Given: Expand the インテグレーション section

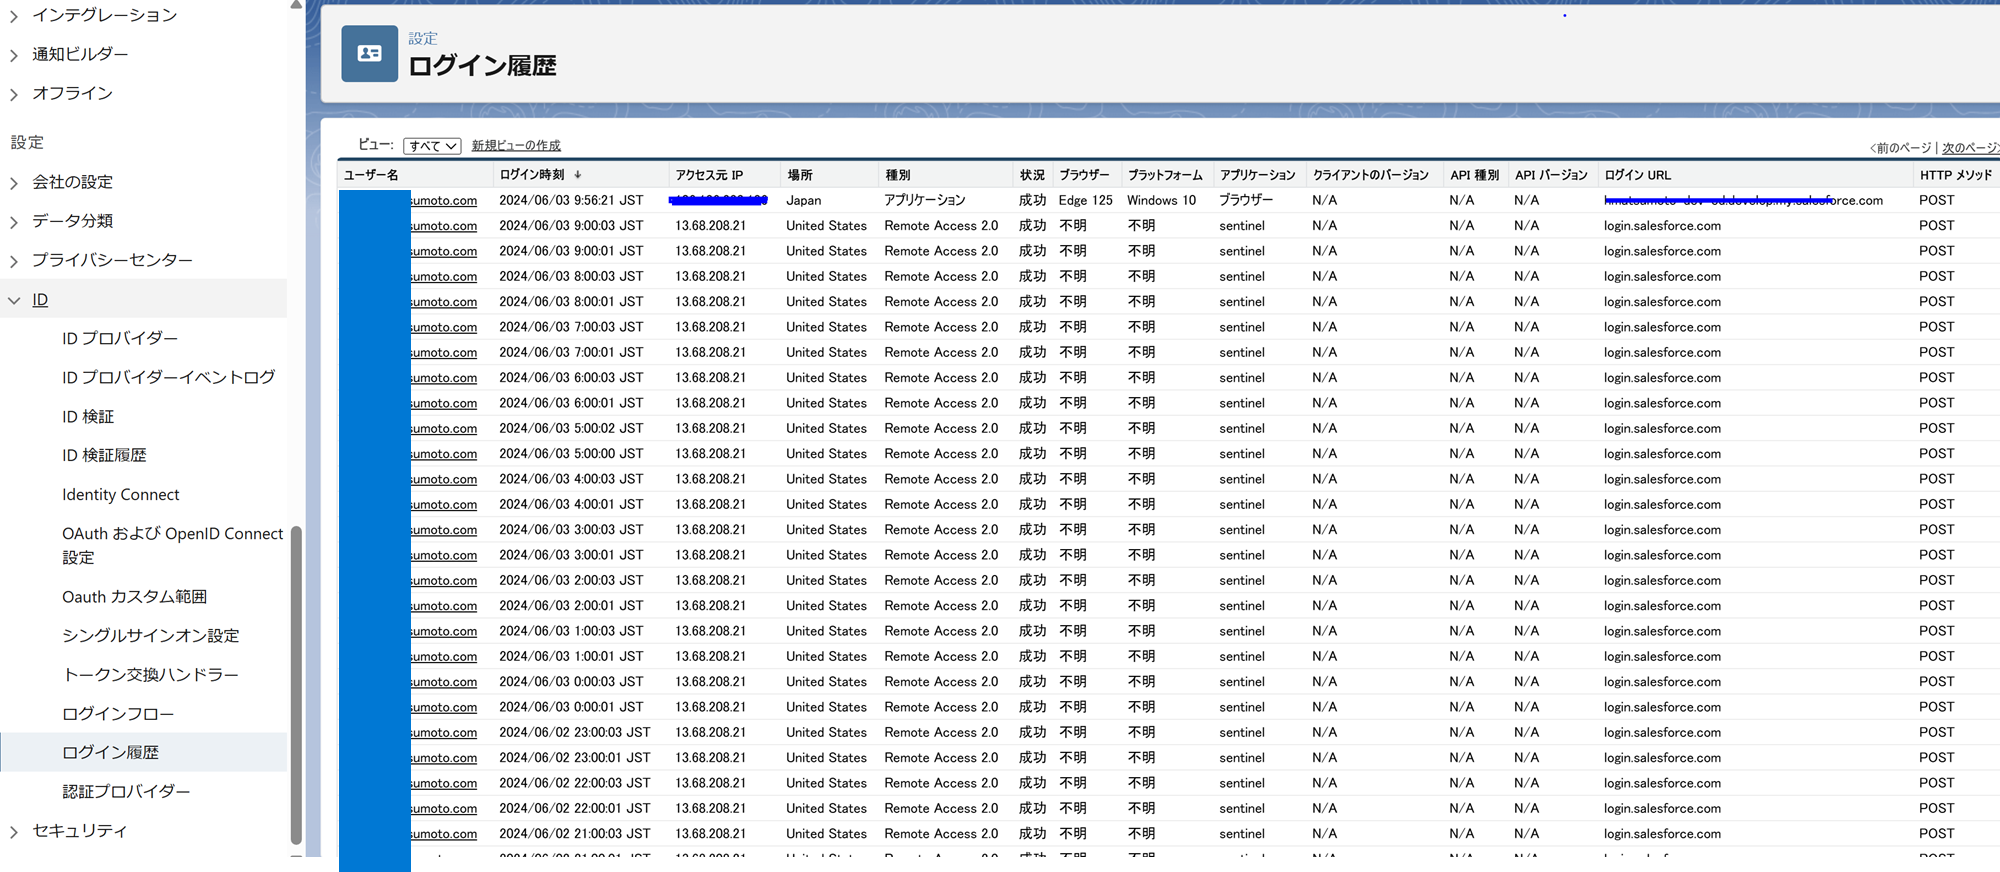Looking at the screenshot, I should (14, 16).
